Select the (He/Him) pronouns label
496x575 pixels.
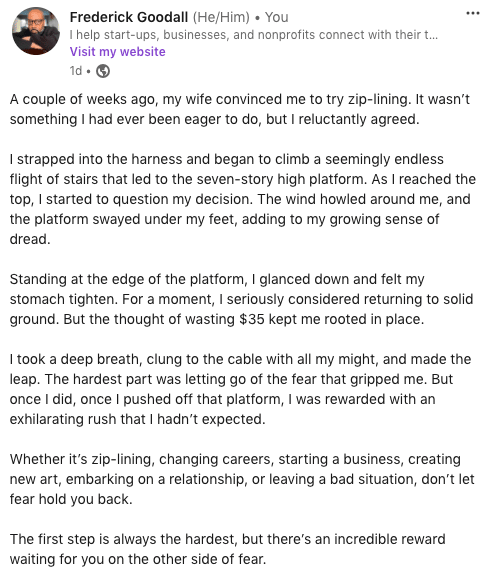(221, 17)
